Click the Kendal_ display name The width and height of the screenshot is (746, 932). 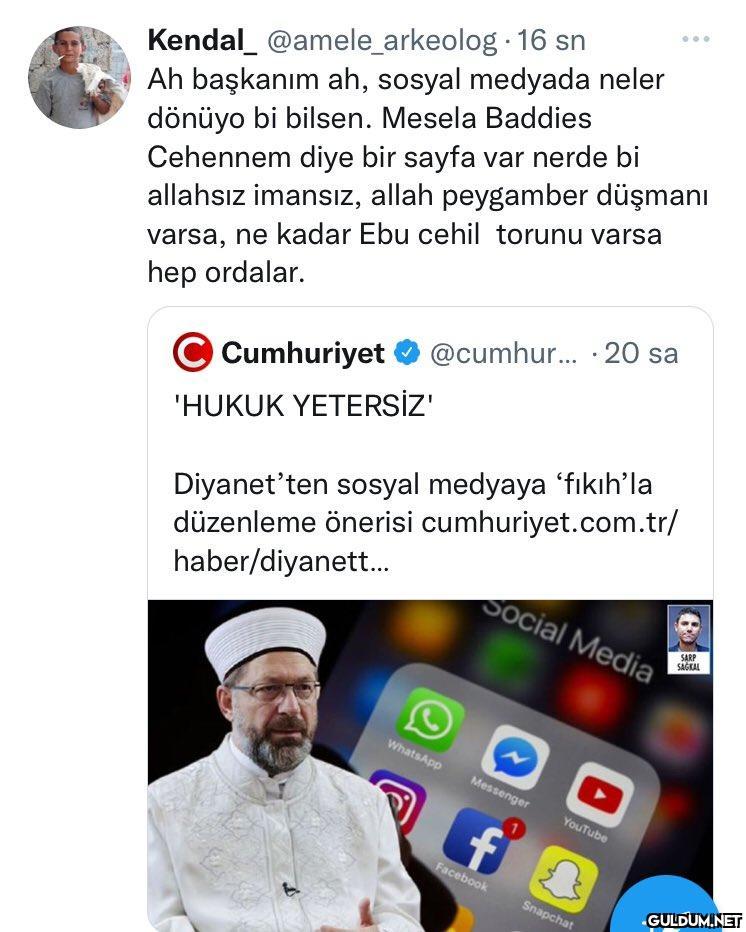[x=203, y=40]
